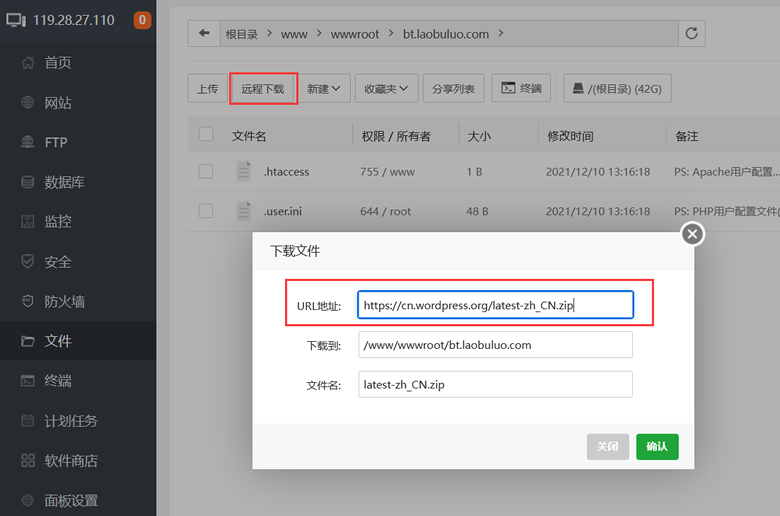Sort by 大小 size column header

click(479, 136)
